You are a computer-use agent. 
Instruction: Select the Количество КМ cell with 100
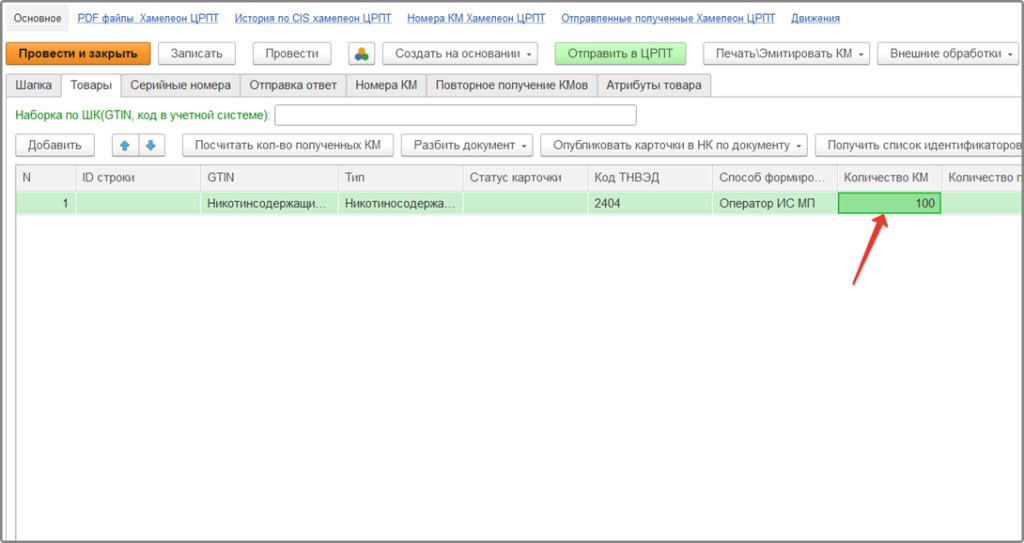pyautogui.click(x=889, y=203)
